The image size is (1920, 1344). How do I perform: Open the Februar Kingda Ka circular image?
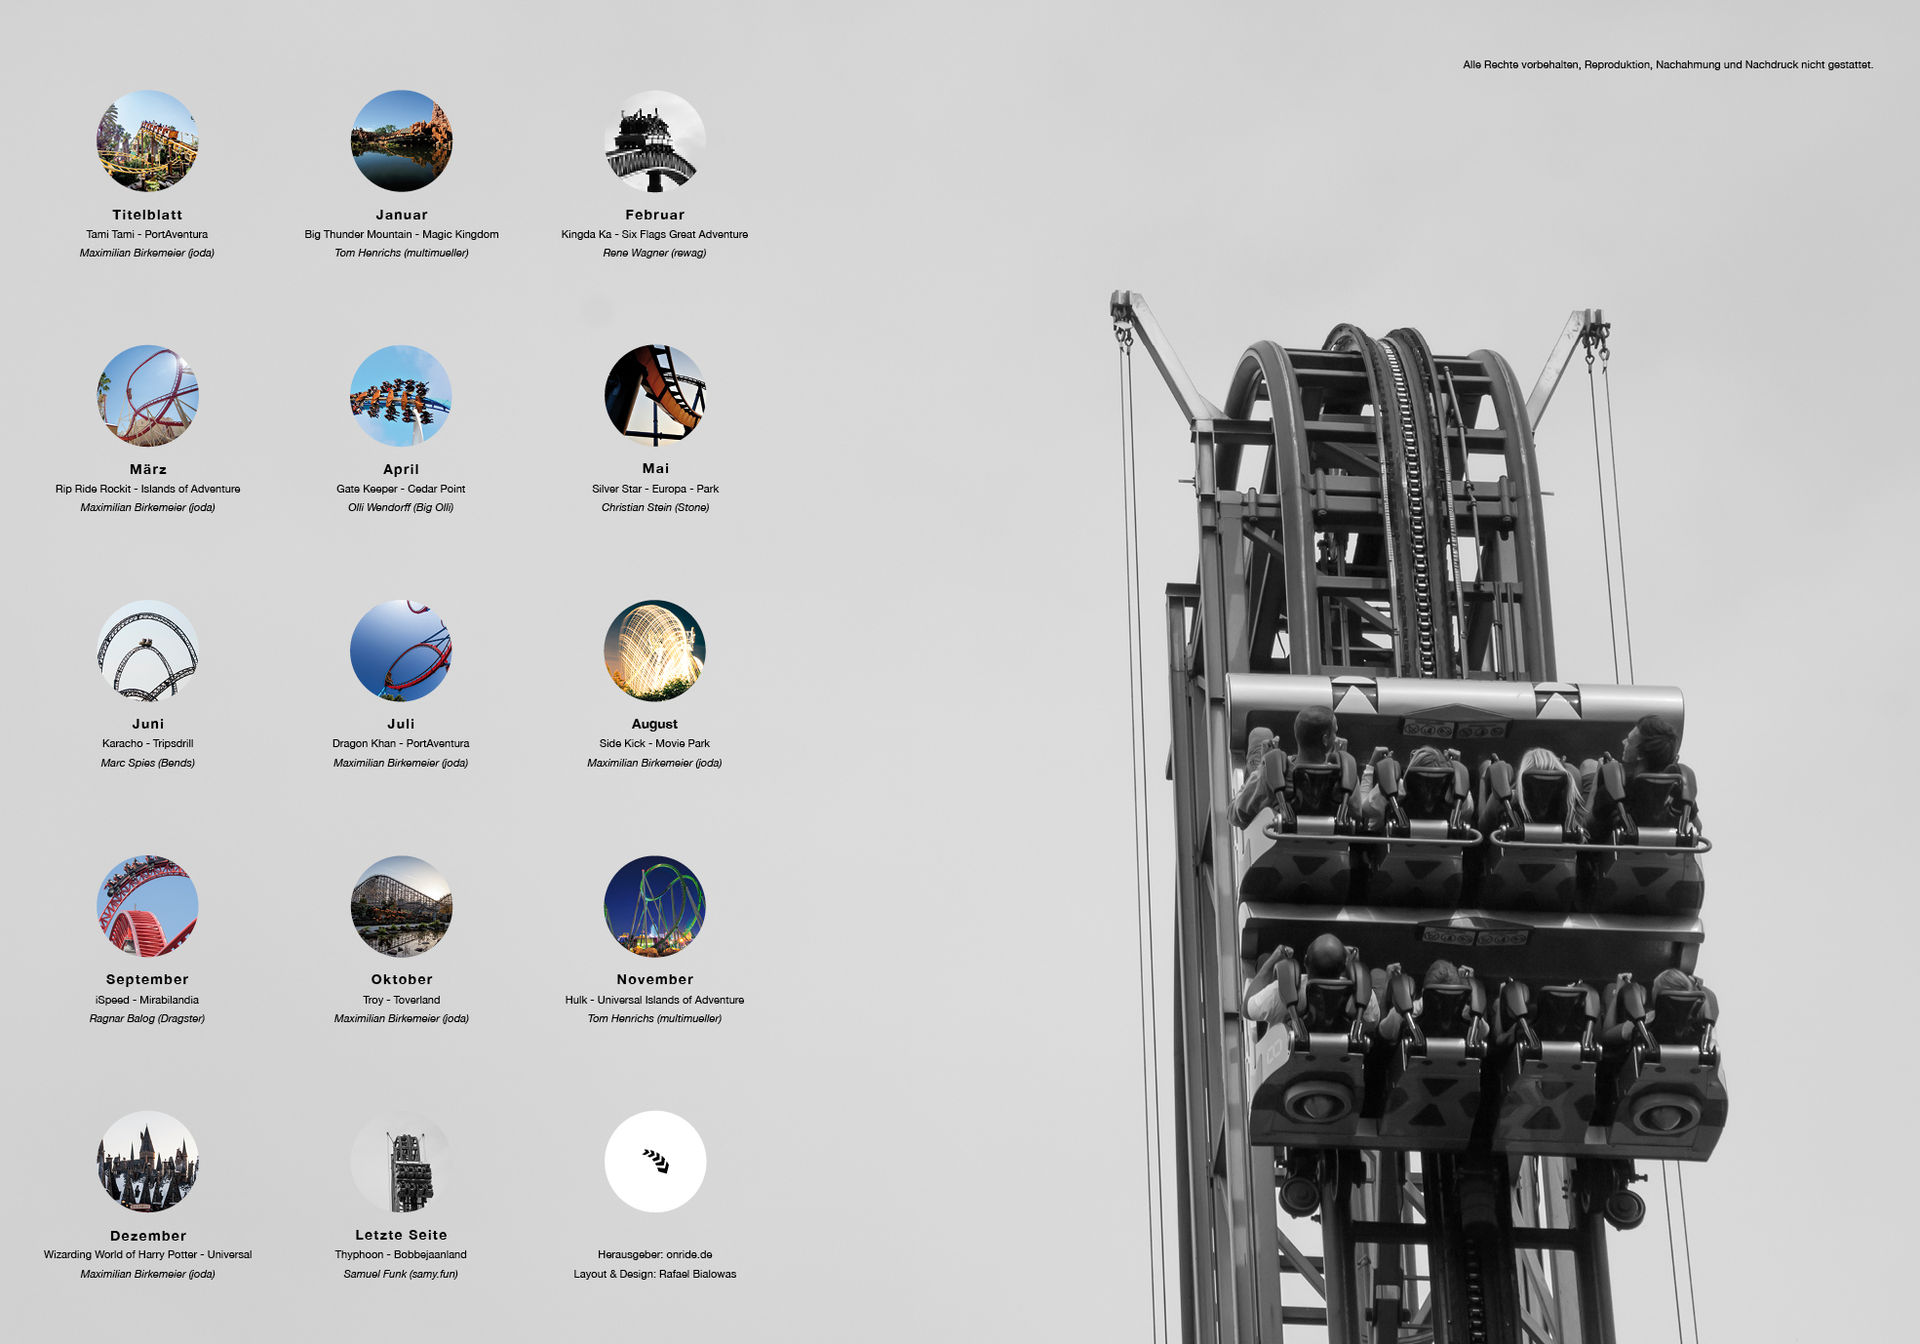click(655, 141)
